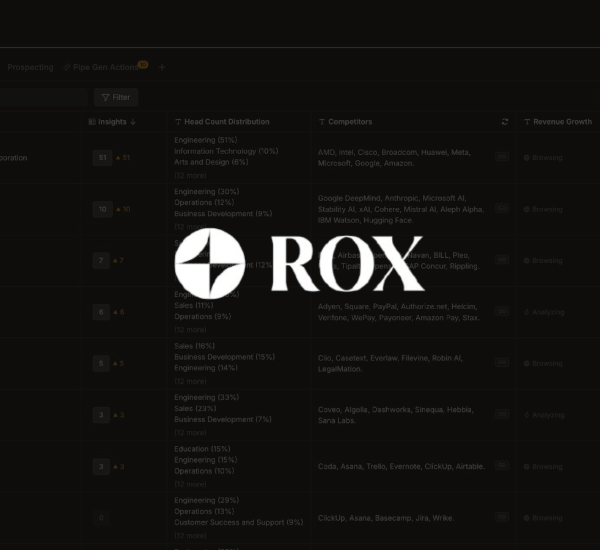Sort by the Insights column header

112,122
